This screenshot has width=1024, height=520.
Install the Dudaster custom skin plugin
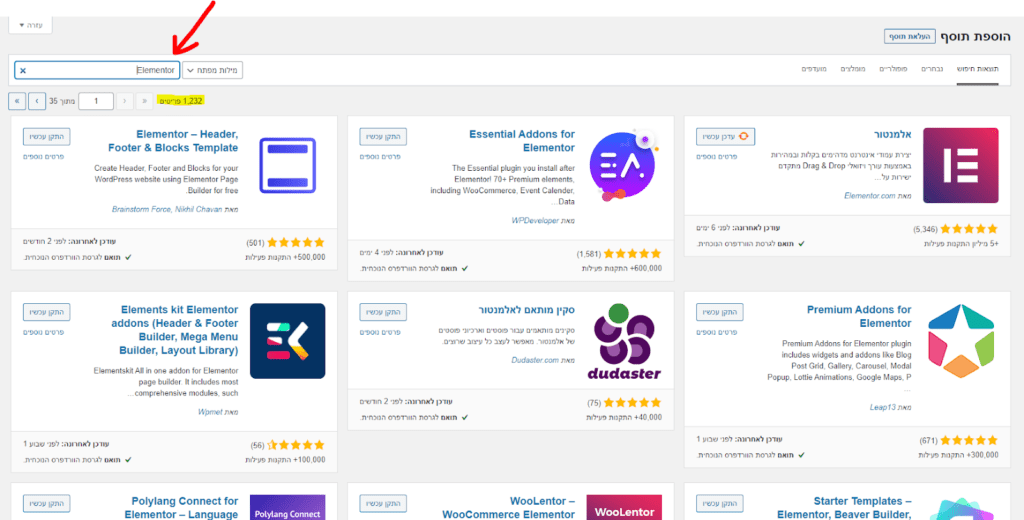pyautogui.click(x=383, y=312)
